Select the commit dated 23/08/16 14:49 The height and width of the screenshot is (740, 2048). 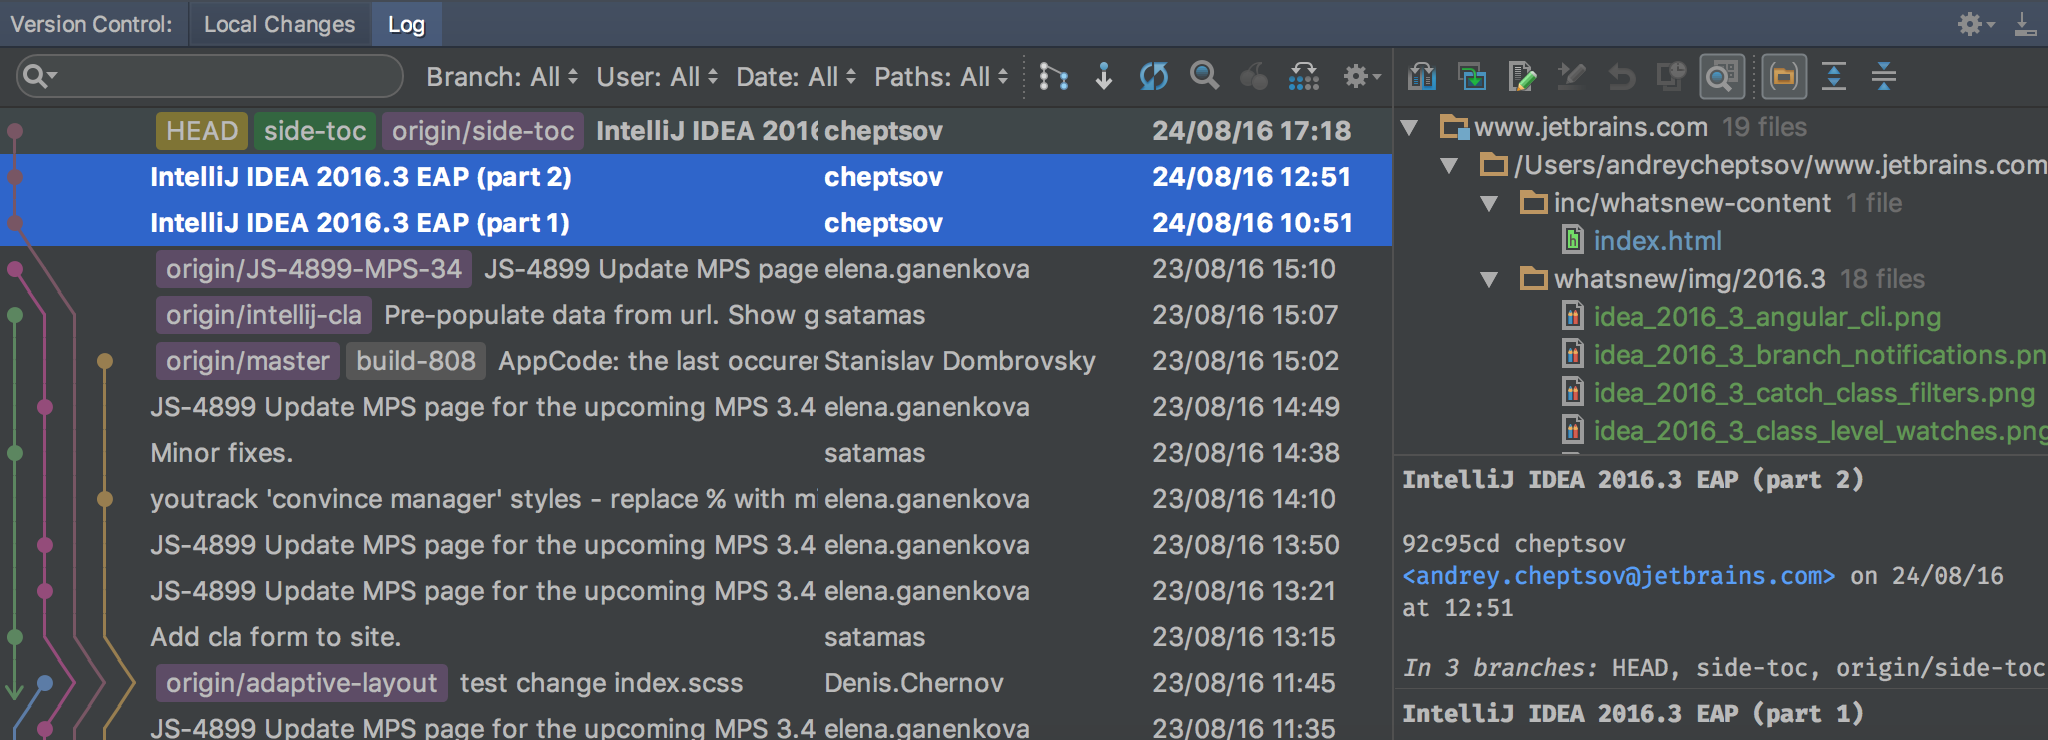coord(696,407)
